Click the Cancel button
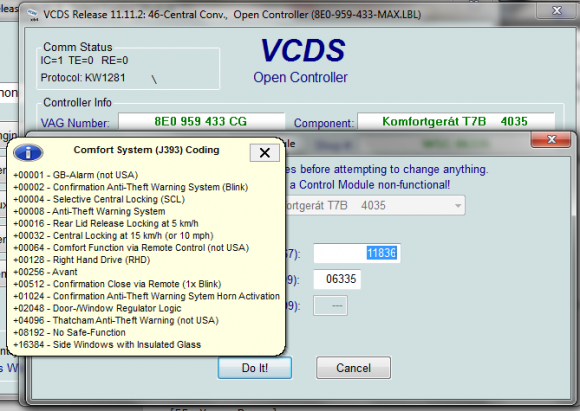The width and height of the screenshot is (580, 411). pyautogui.click(x=353, y=368)
